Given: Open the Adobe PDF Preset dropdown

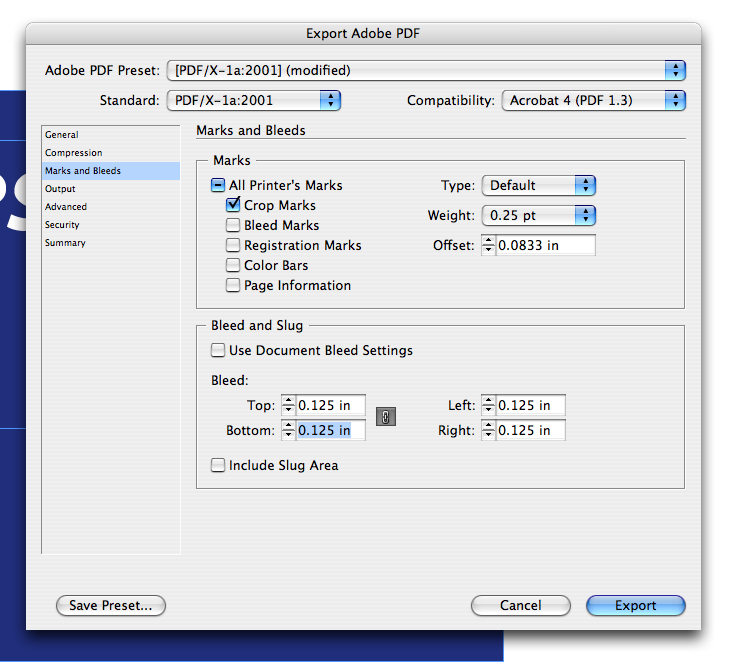Looking at the screenshot, I should pyautogui.click(x=426, y=71).
